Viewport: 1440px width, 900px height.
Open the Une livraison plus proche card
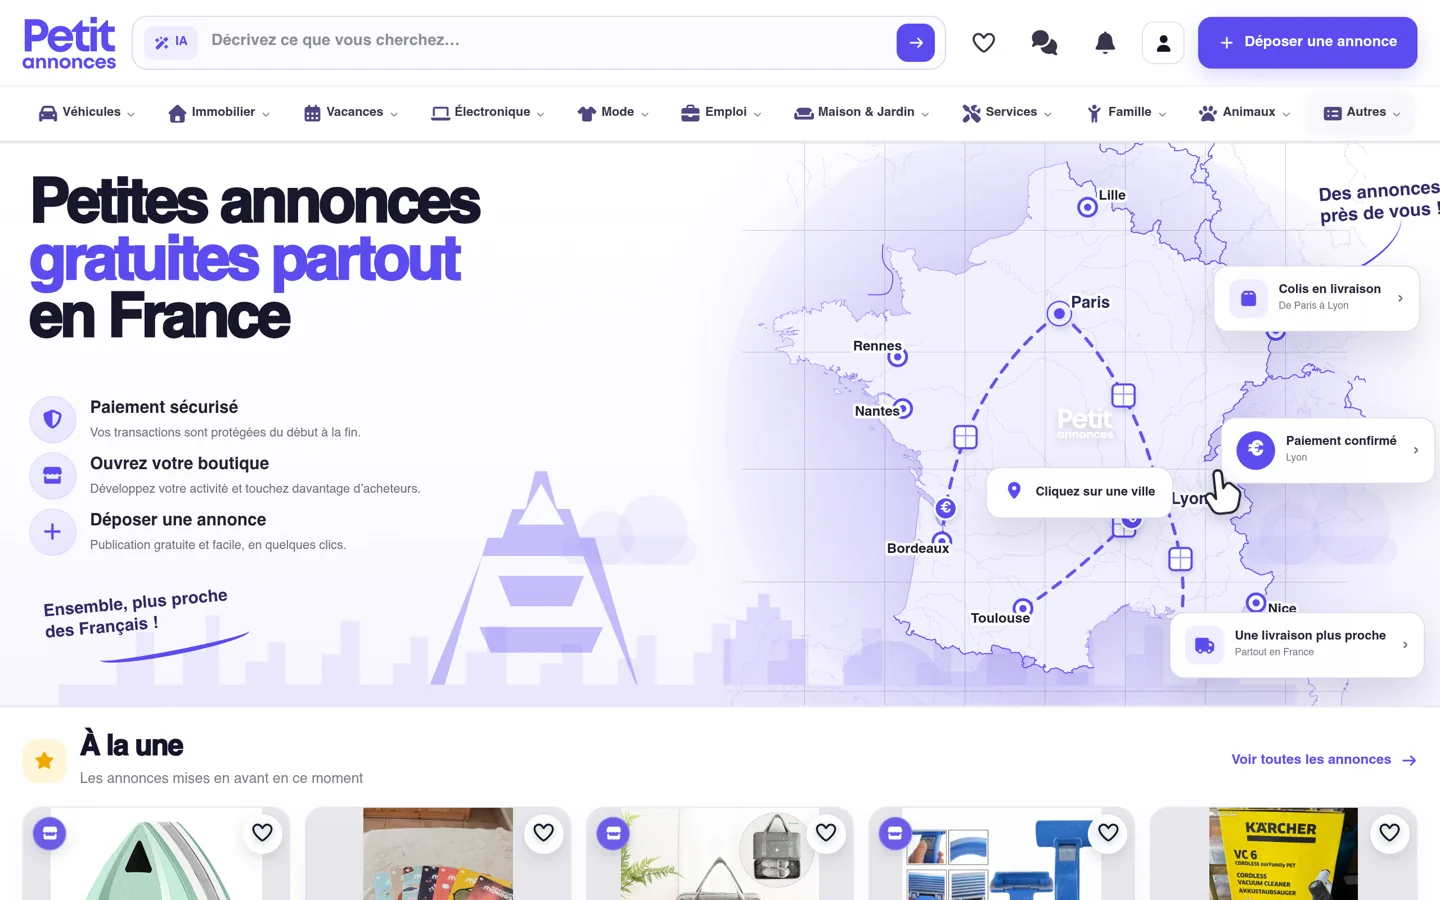1297,645
